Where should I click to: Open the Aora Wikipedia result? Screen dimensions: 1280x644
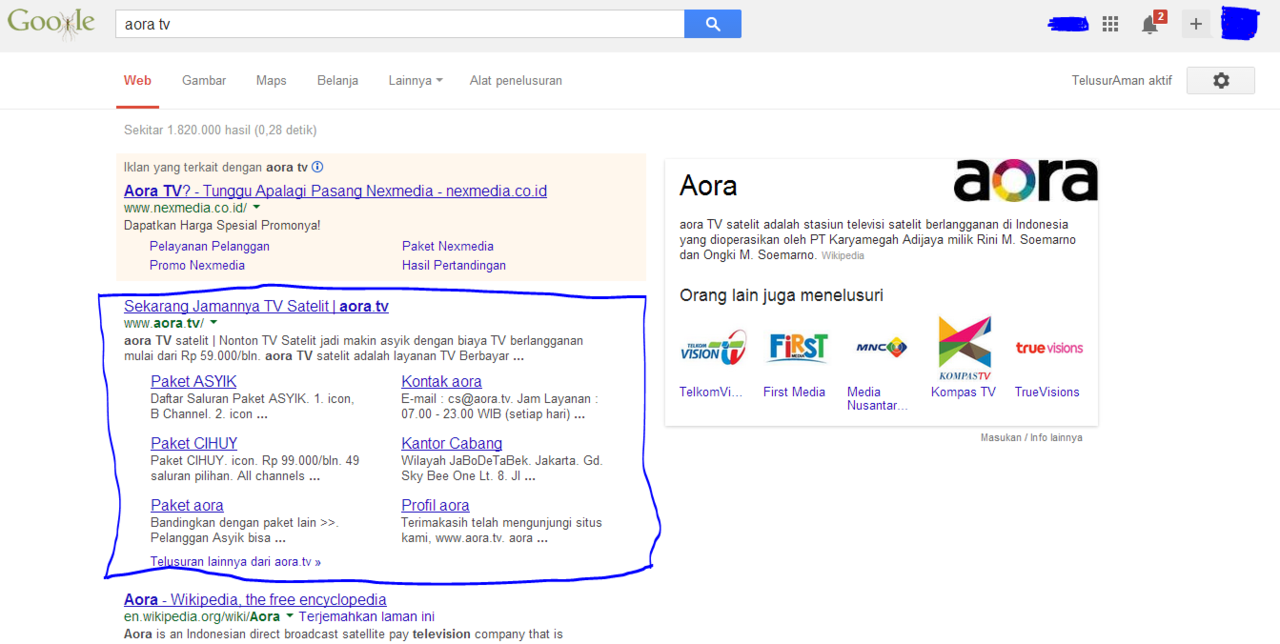255,600
